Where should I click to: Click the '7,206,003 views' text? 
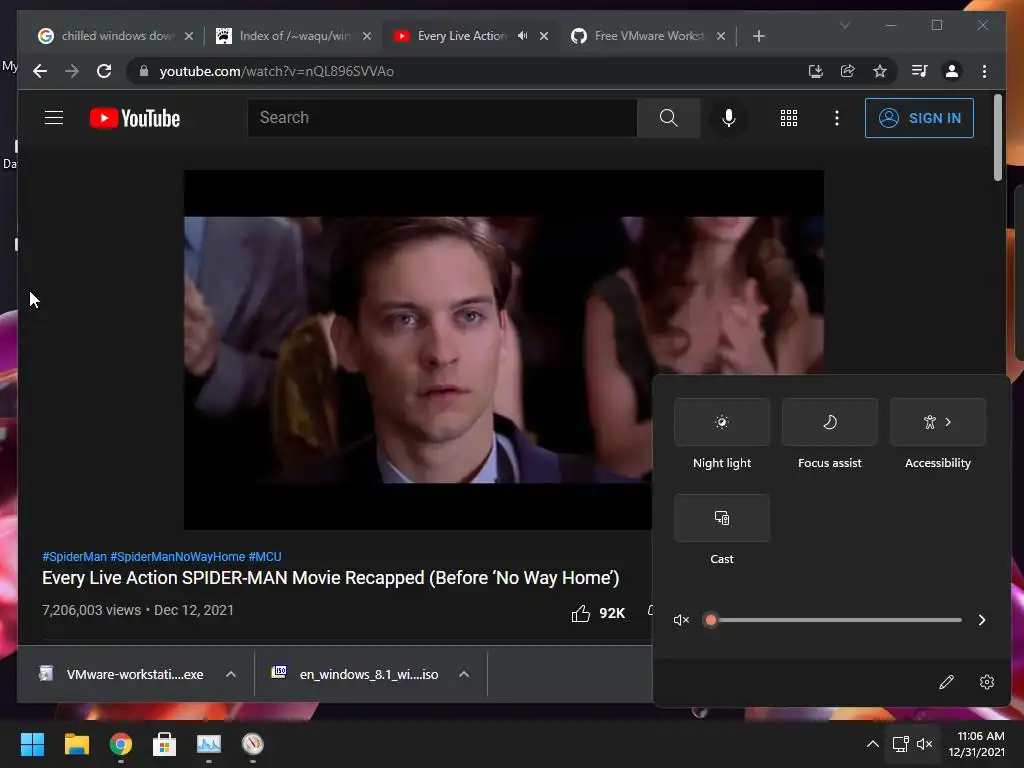point(91,610)
